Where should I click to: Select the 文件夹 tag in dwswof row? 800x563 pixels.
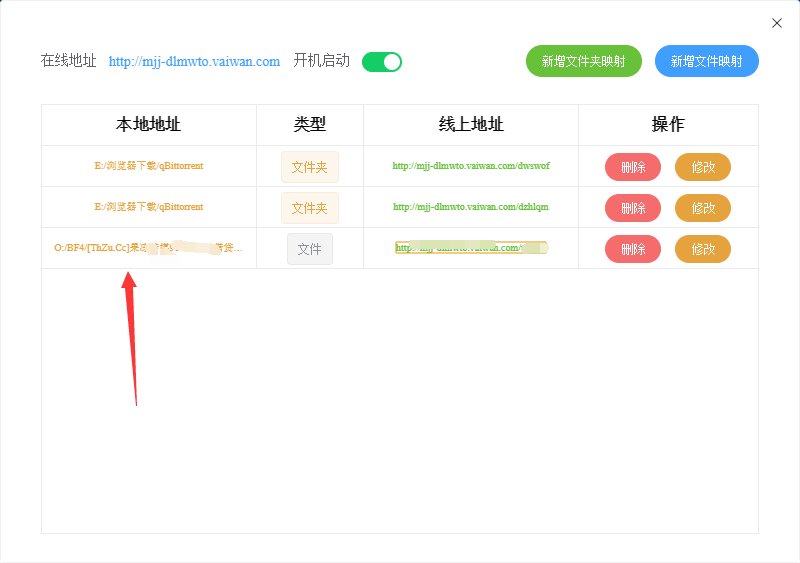click(x=310, y=167)
